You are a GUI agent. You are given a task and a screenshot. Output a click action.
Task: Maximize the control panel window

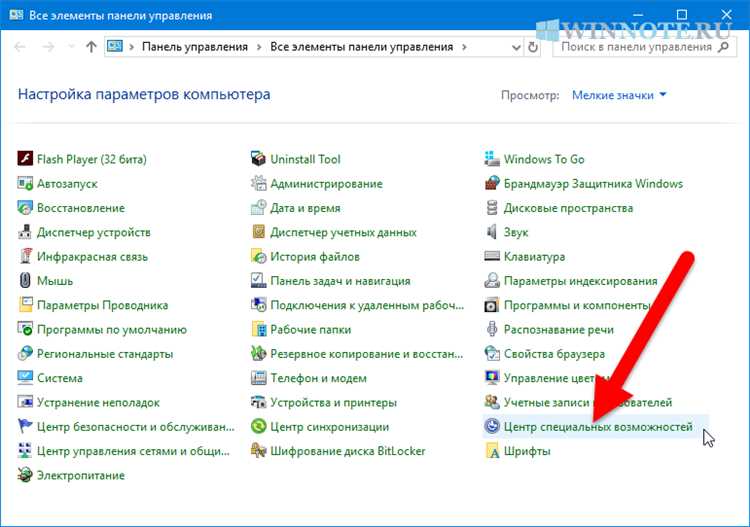pos(682,15)
